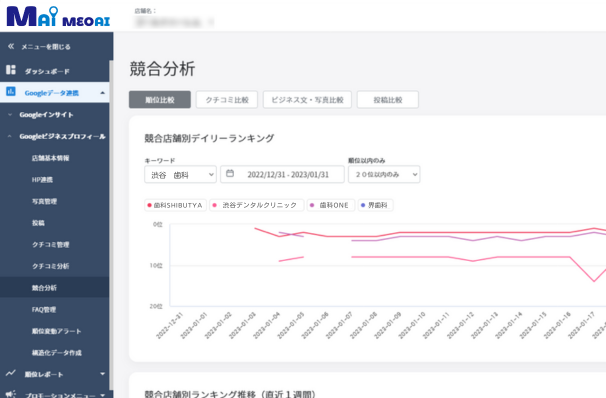The width and height of the screenshot is (606, 398).
Task: Expand the プロモーションメニュー section arrow
Action: (x=102, y=395)
